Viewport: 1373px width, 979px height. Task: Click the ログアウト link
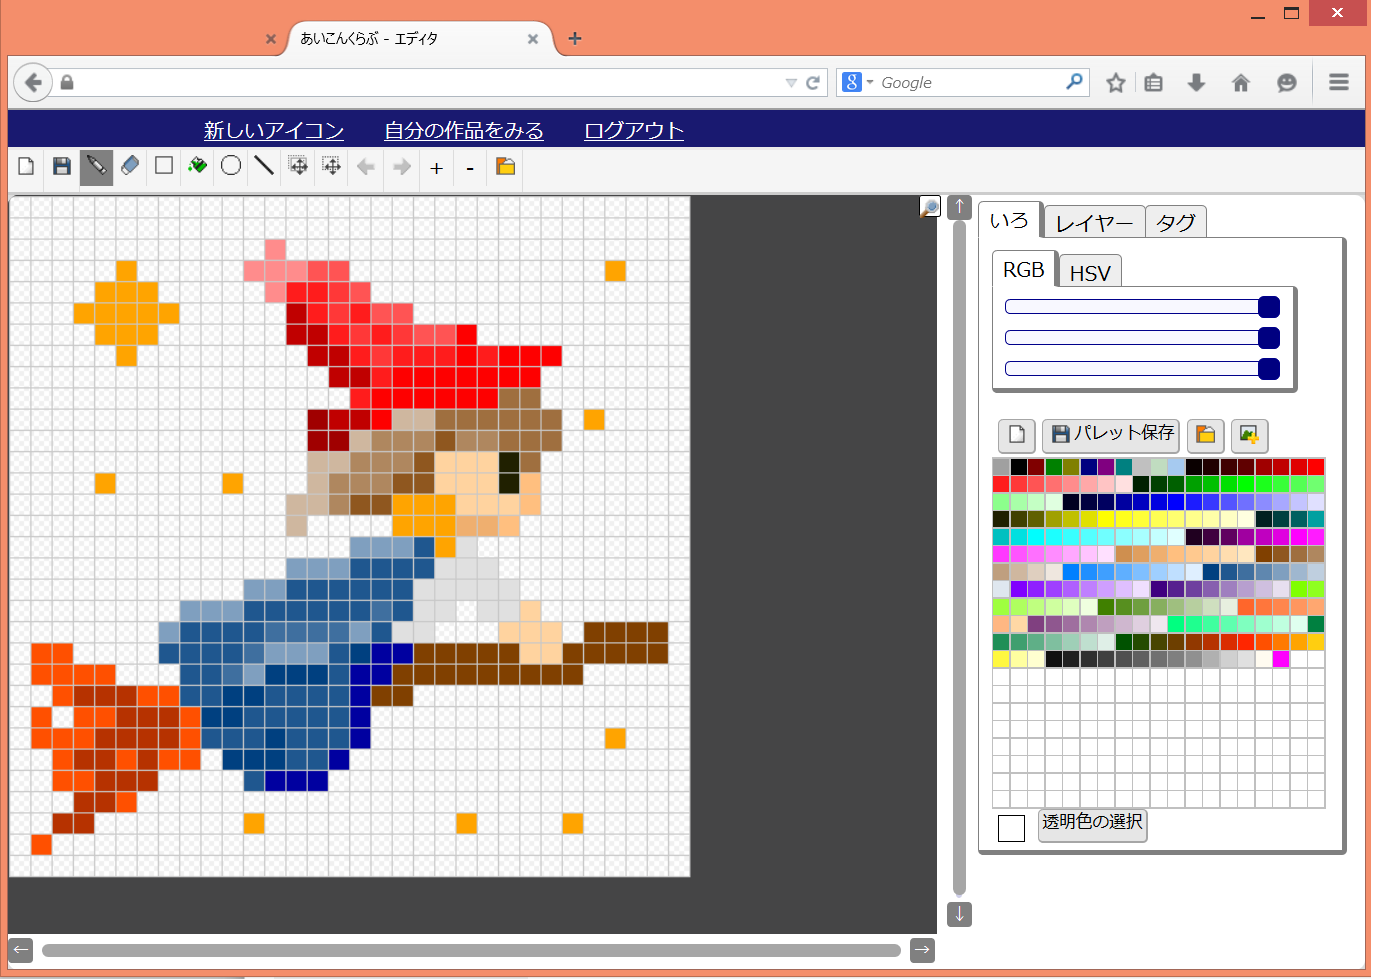point(634,130)
